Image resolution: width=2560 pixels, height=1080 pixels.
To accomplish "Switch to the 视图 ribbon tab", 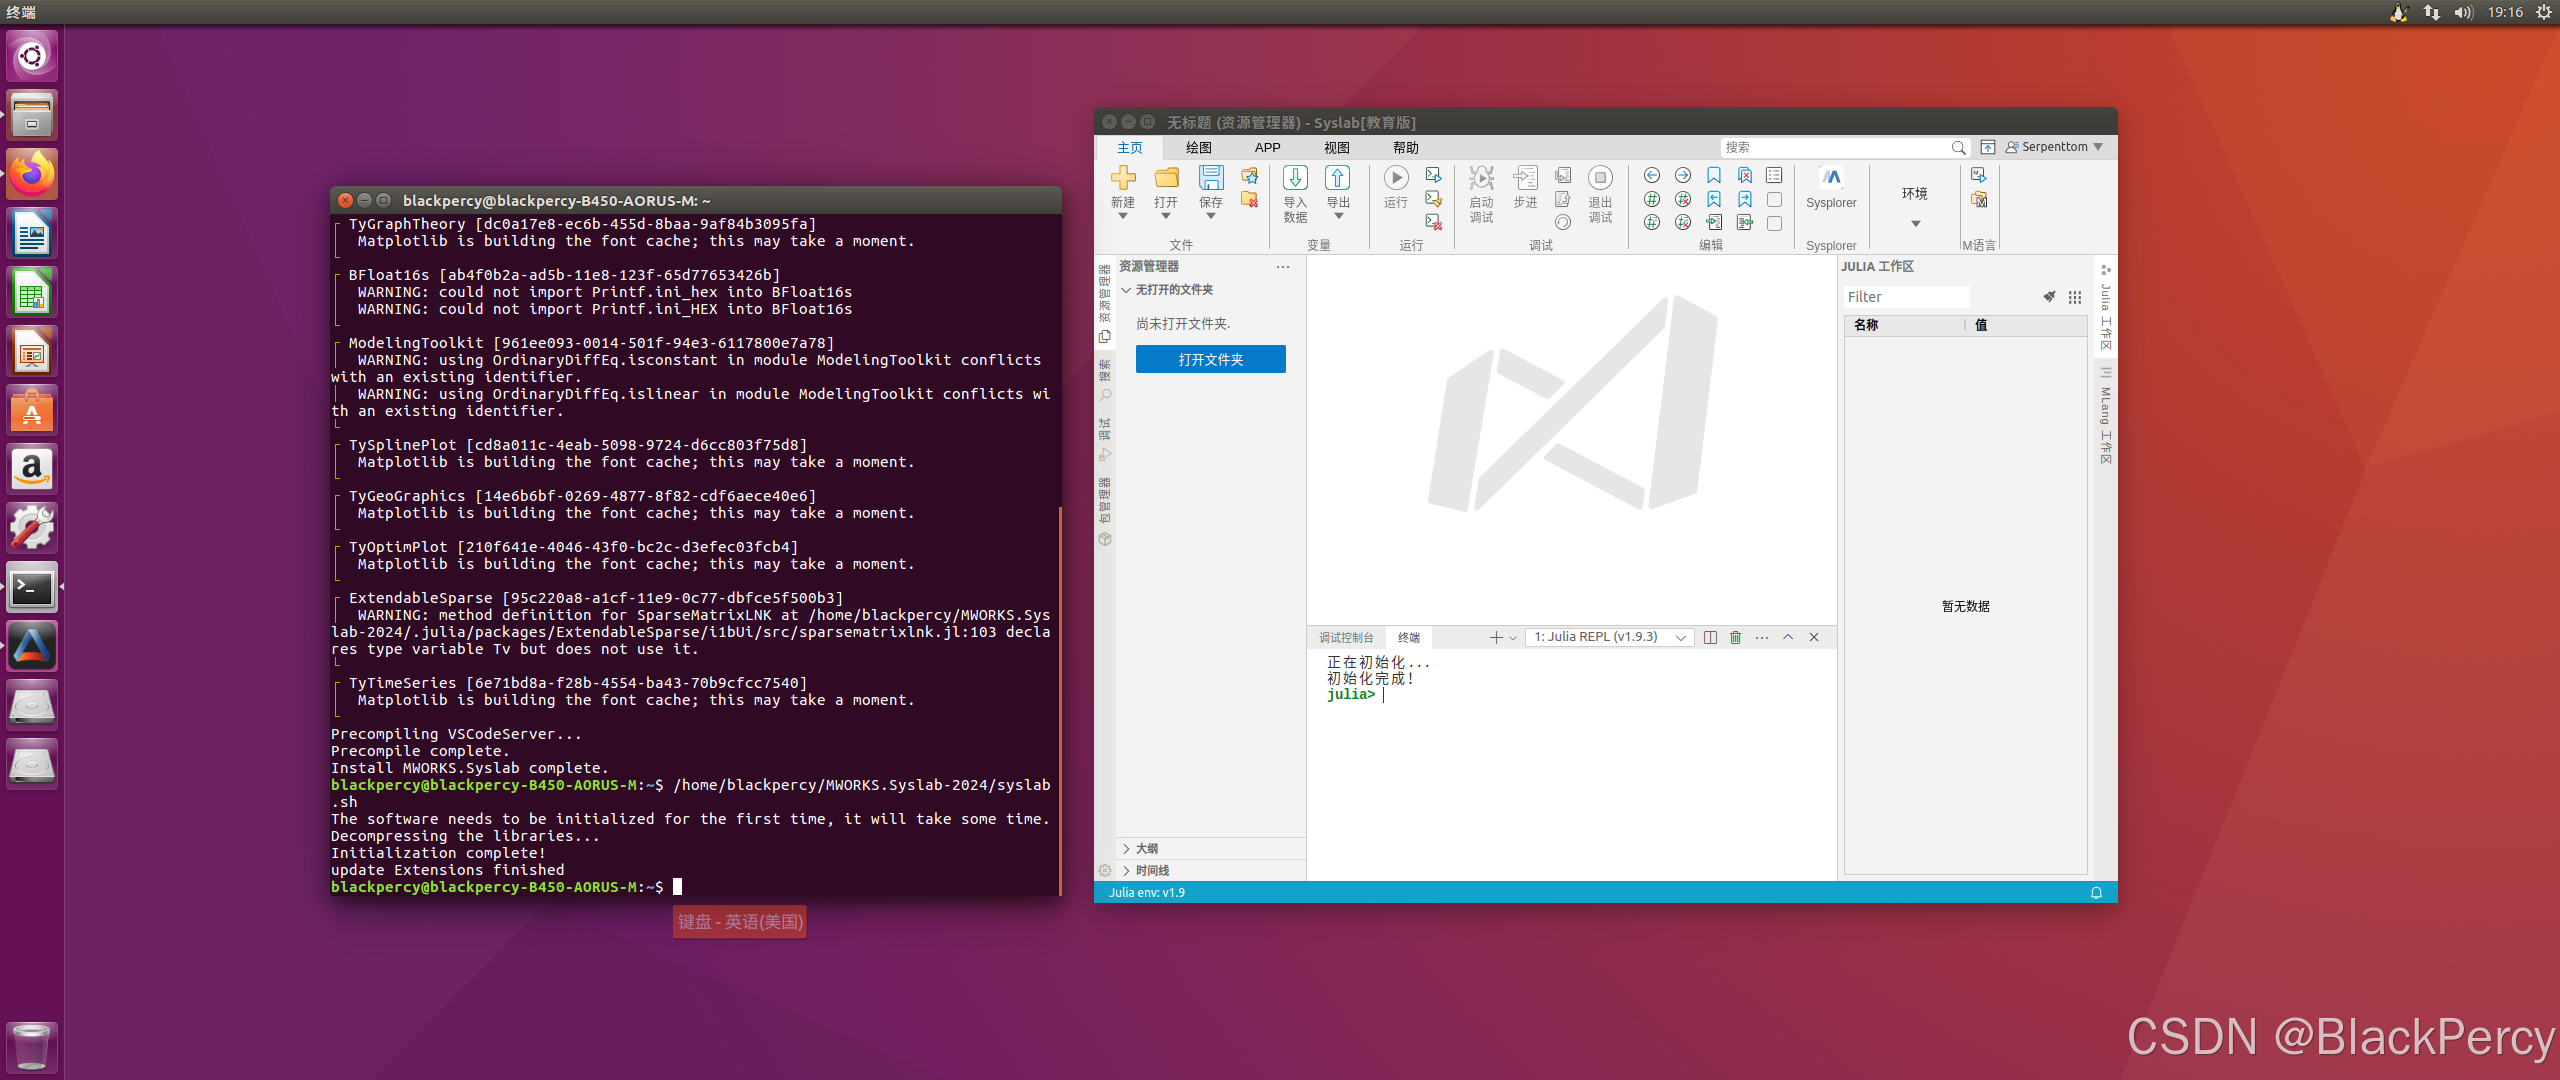I will coord(1337,148).
